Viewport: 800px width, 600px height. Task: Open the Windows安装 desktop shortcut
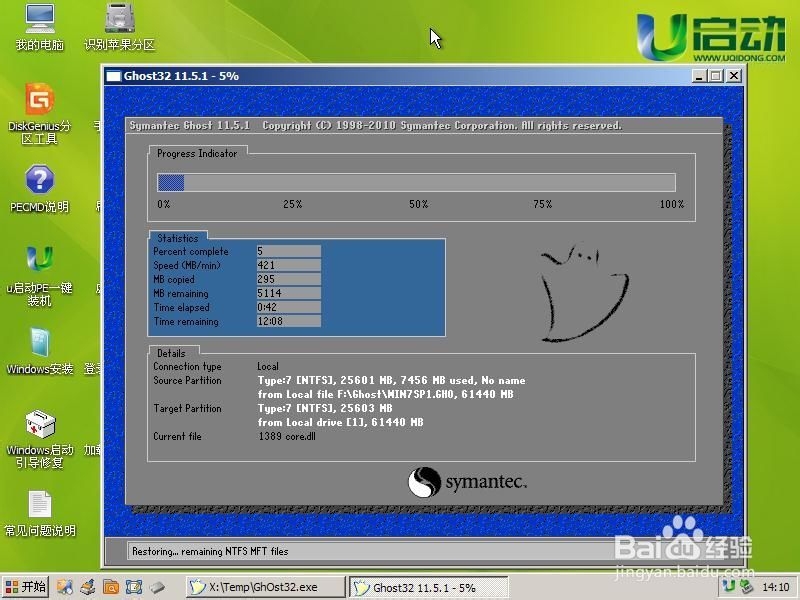[x=40, y=351]
